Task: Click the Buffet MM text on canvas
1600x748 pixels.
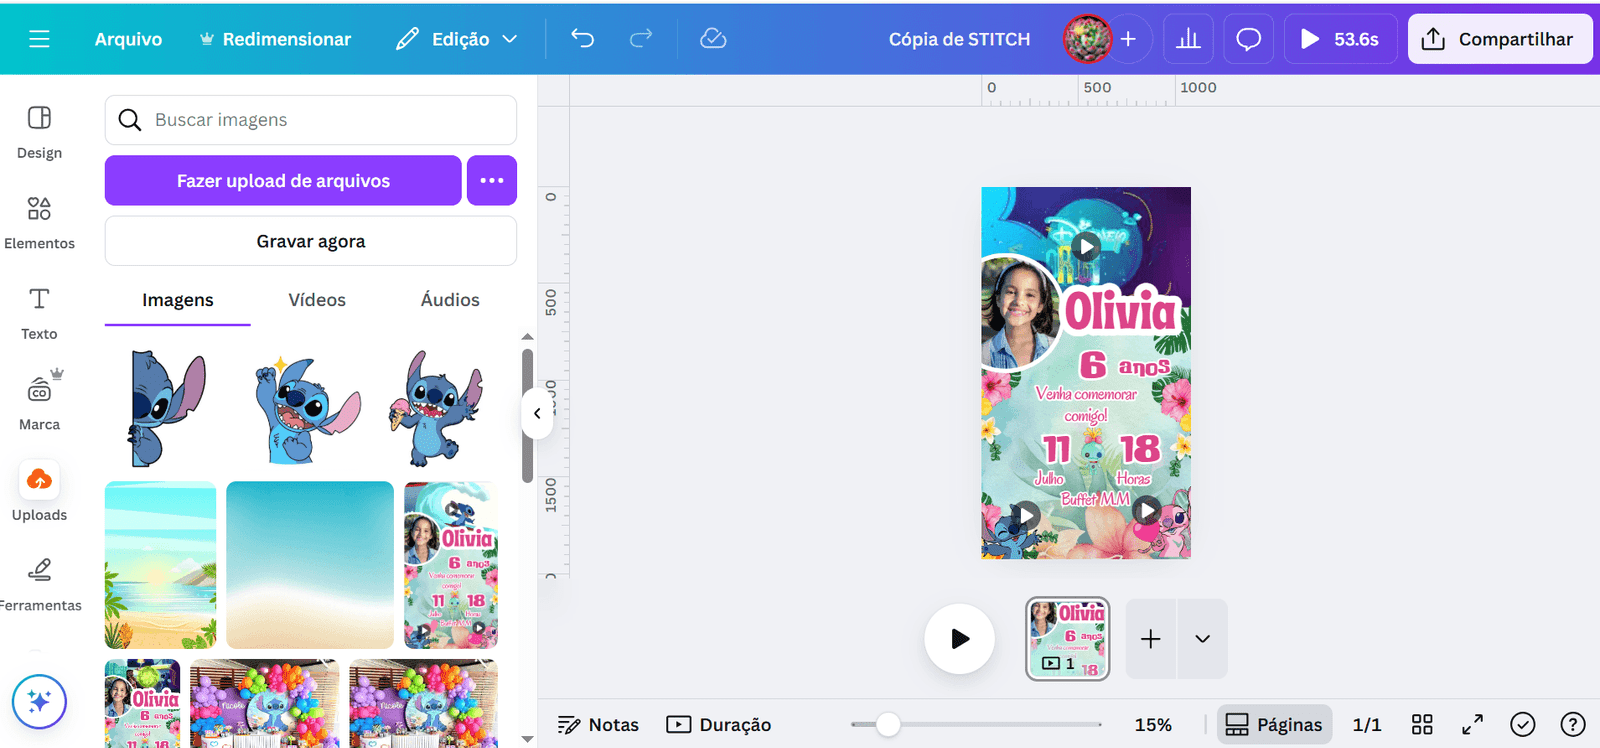Action: 1095,498
